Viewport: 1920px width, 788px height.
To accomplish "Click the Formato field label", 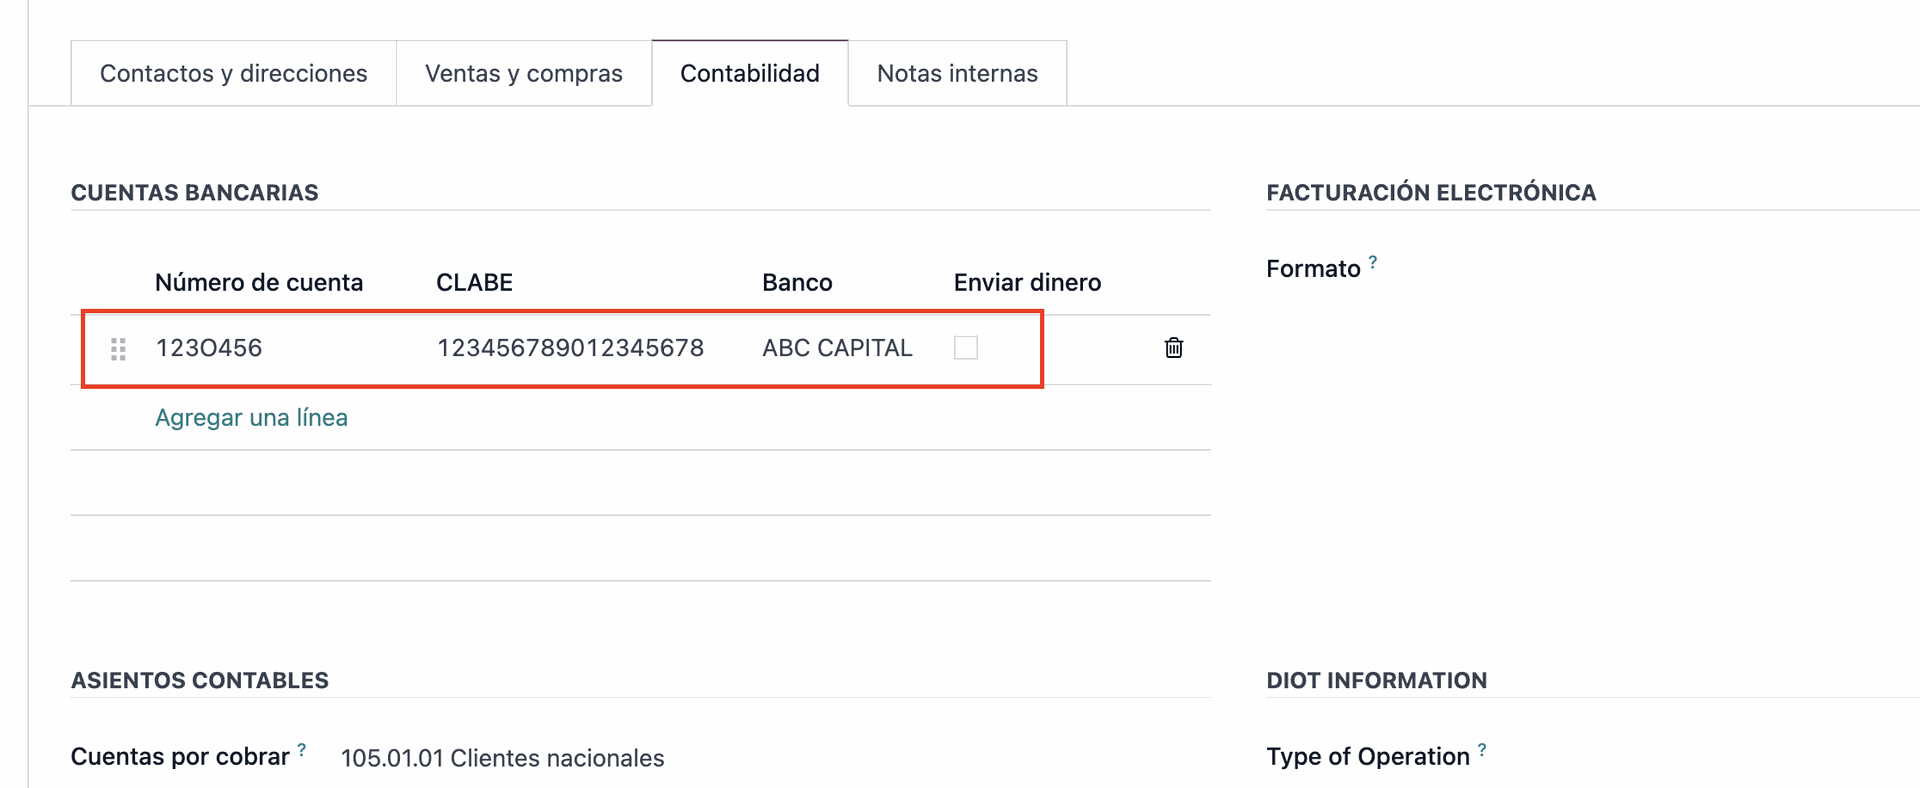I will coord(1313,269).
